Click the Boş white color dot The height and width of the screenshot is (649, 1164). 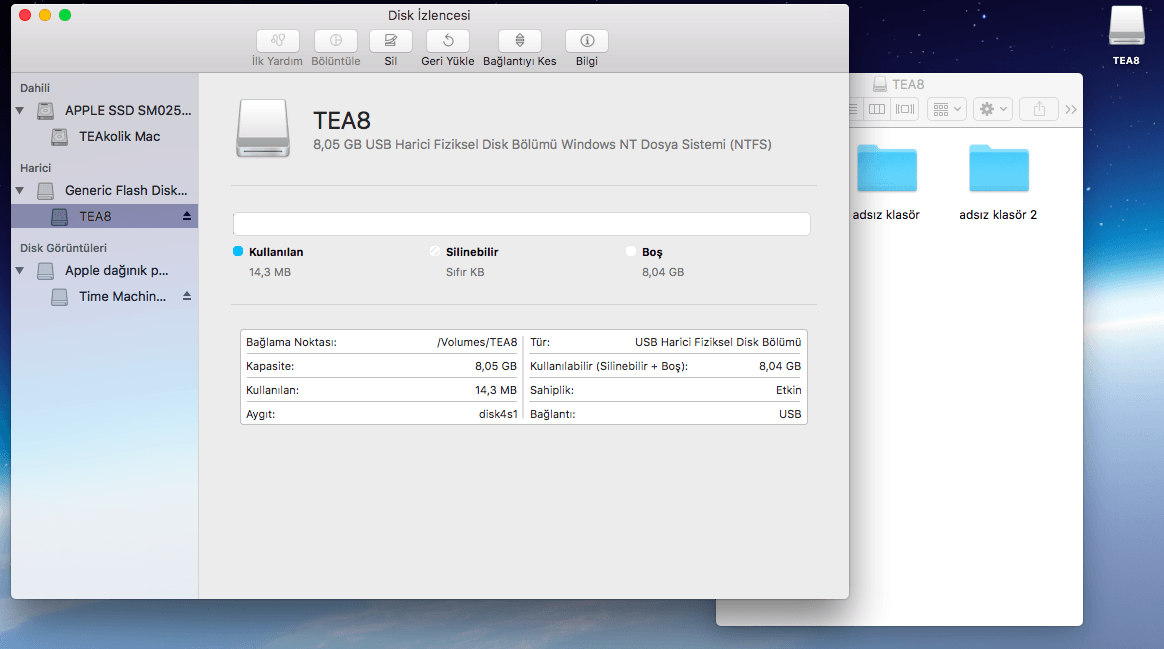pos(631,252)
